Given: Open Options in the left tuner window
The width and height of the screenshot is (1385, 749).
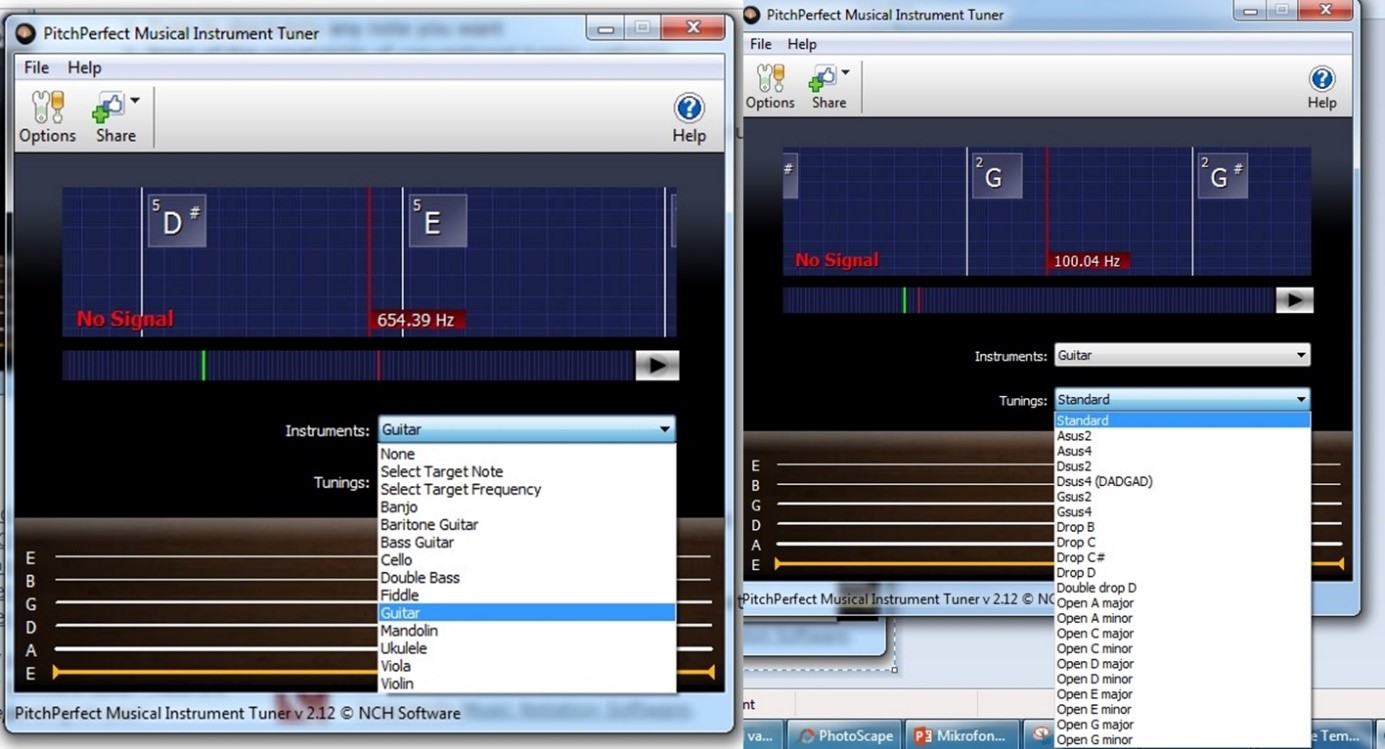Looking at the screenshot, I should tap(47, 116).
